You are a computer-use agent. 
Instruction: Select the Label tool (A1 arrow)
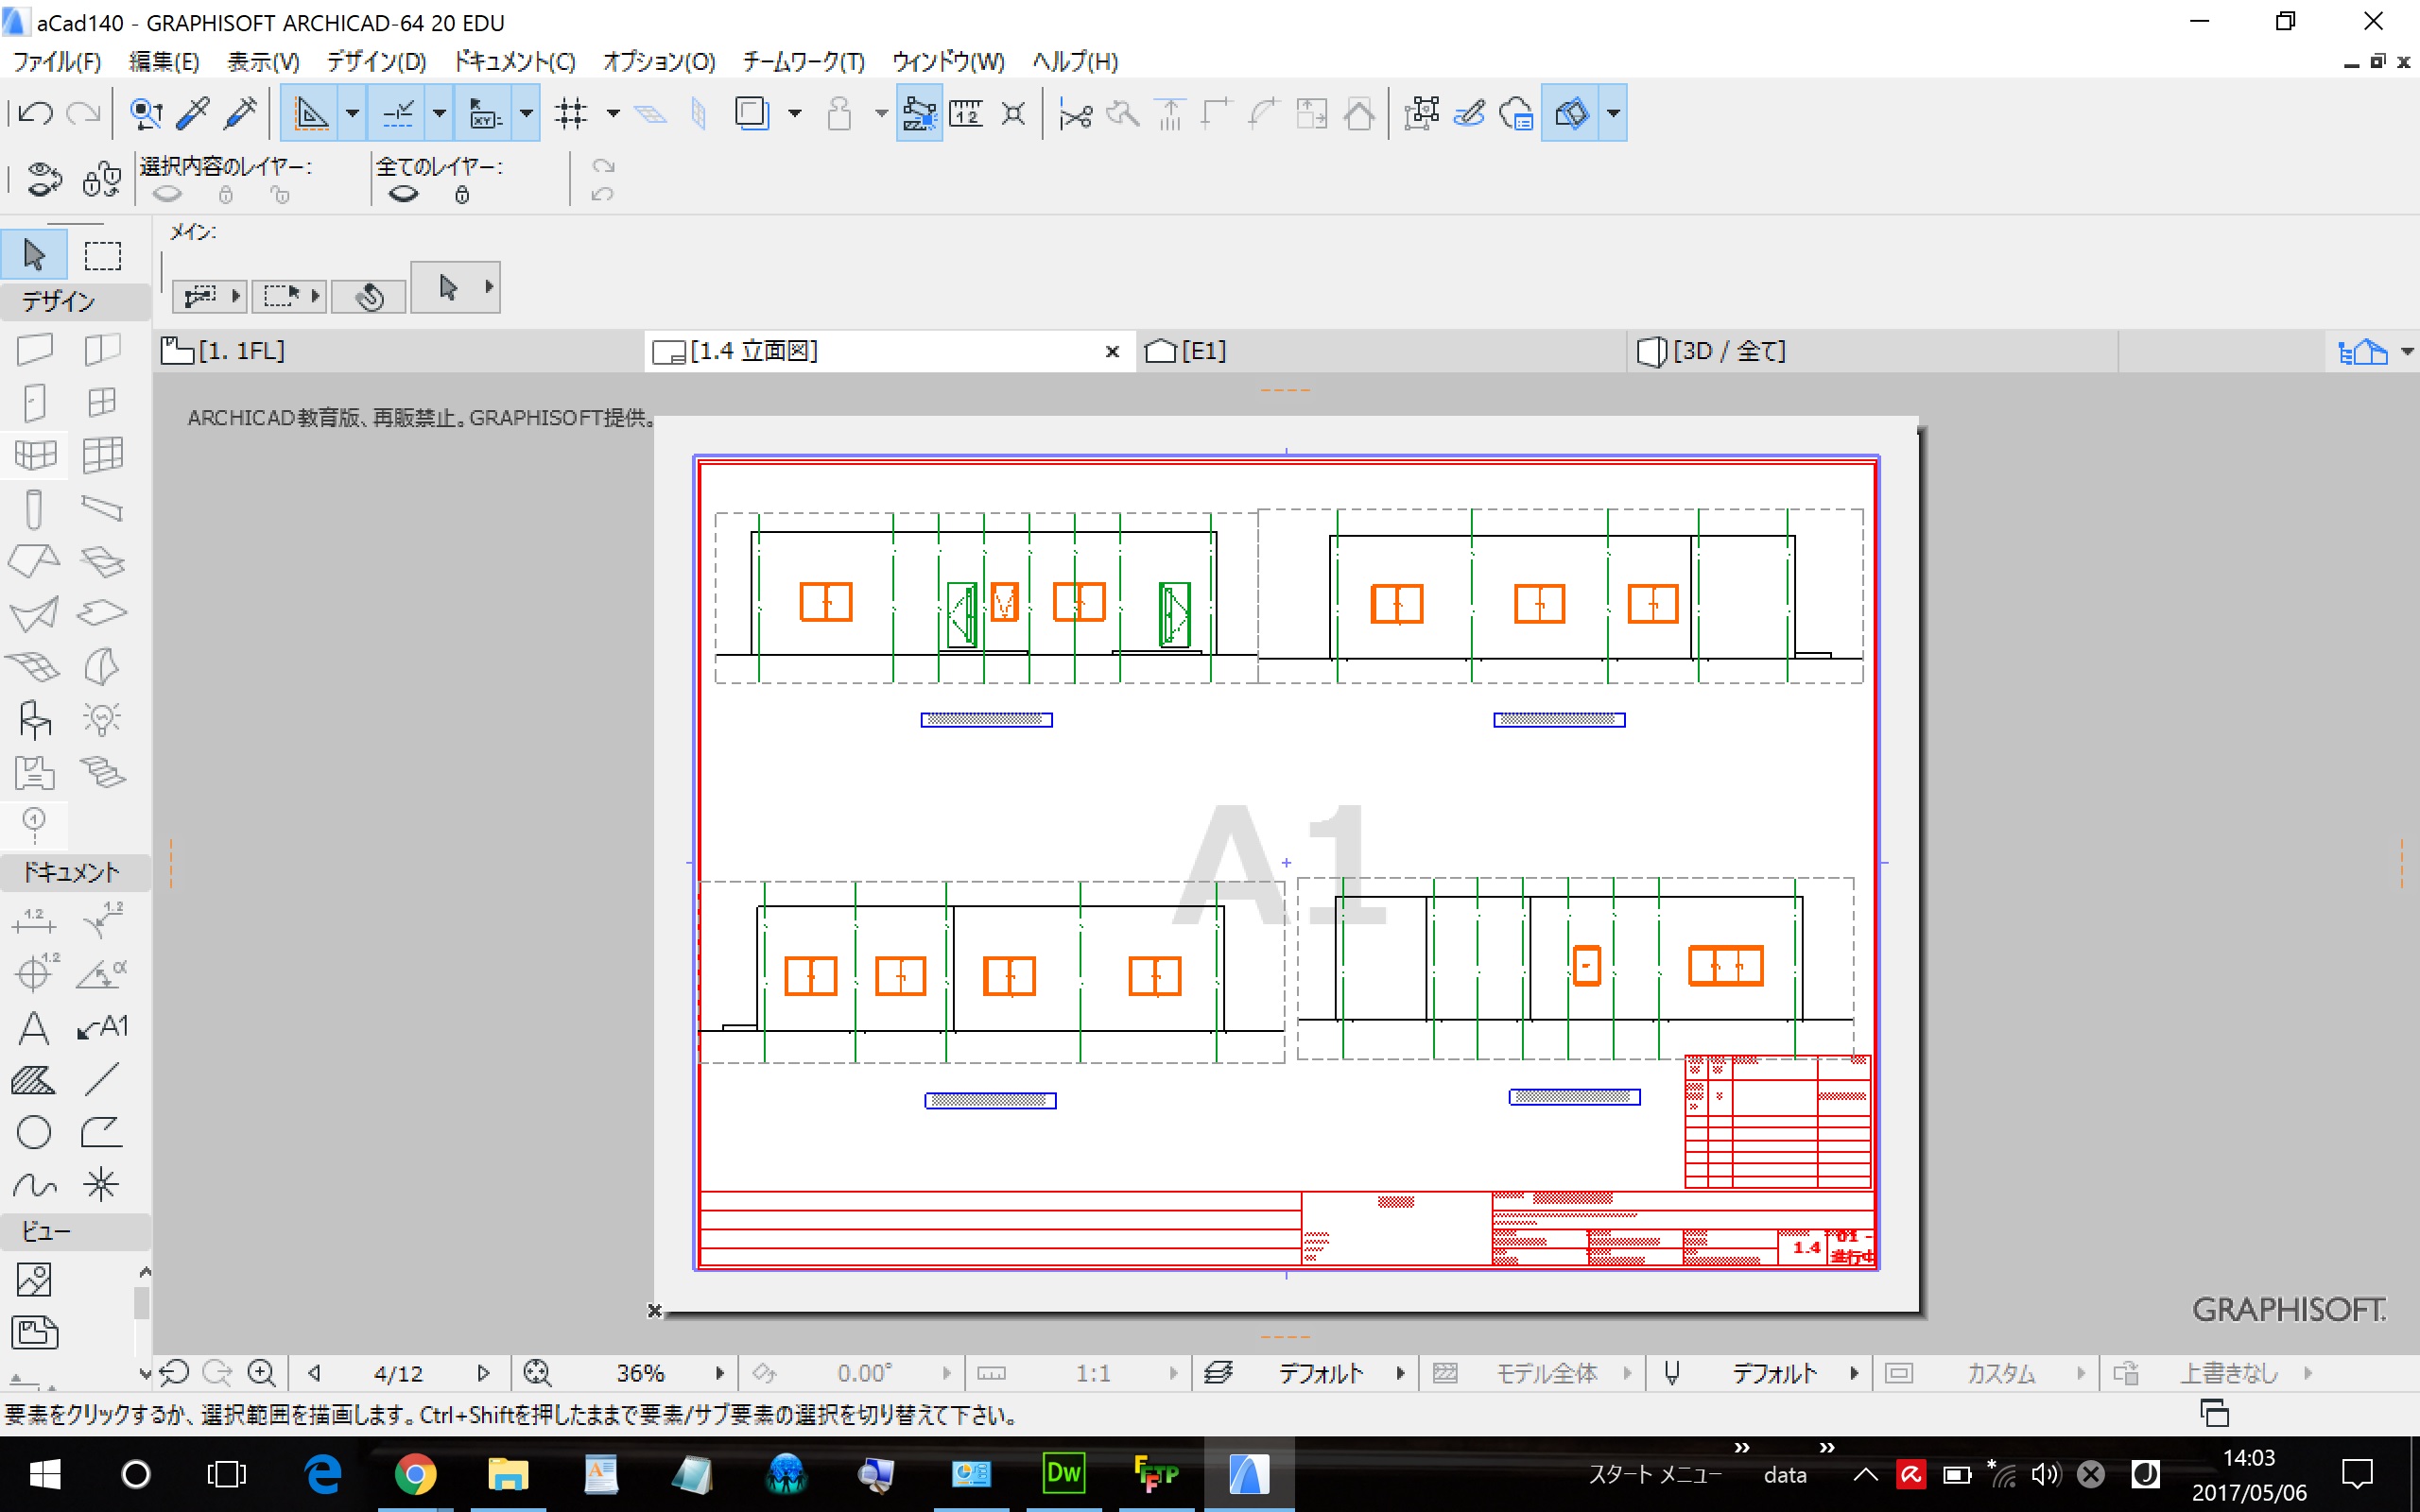click(x=102, y=1027)
